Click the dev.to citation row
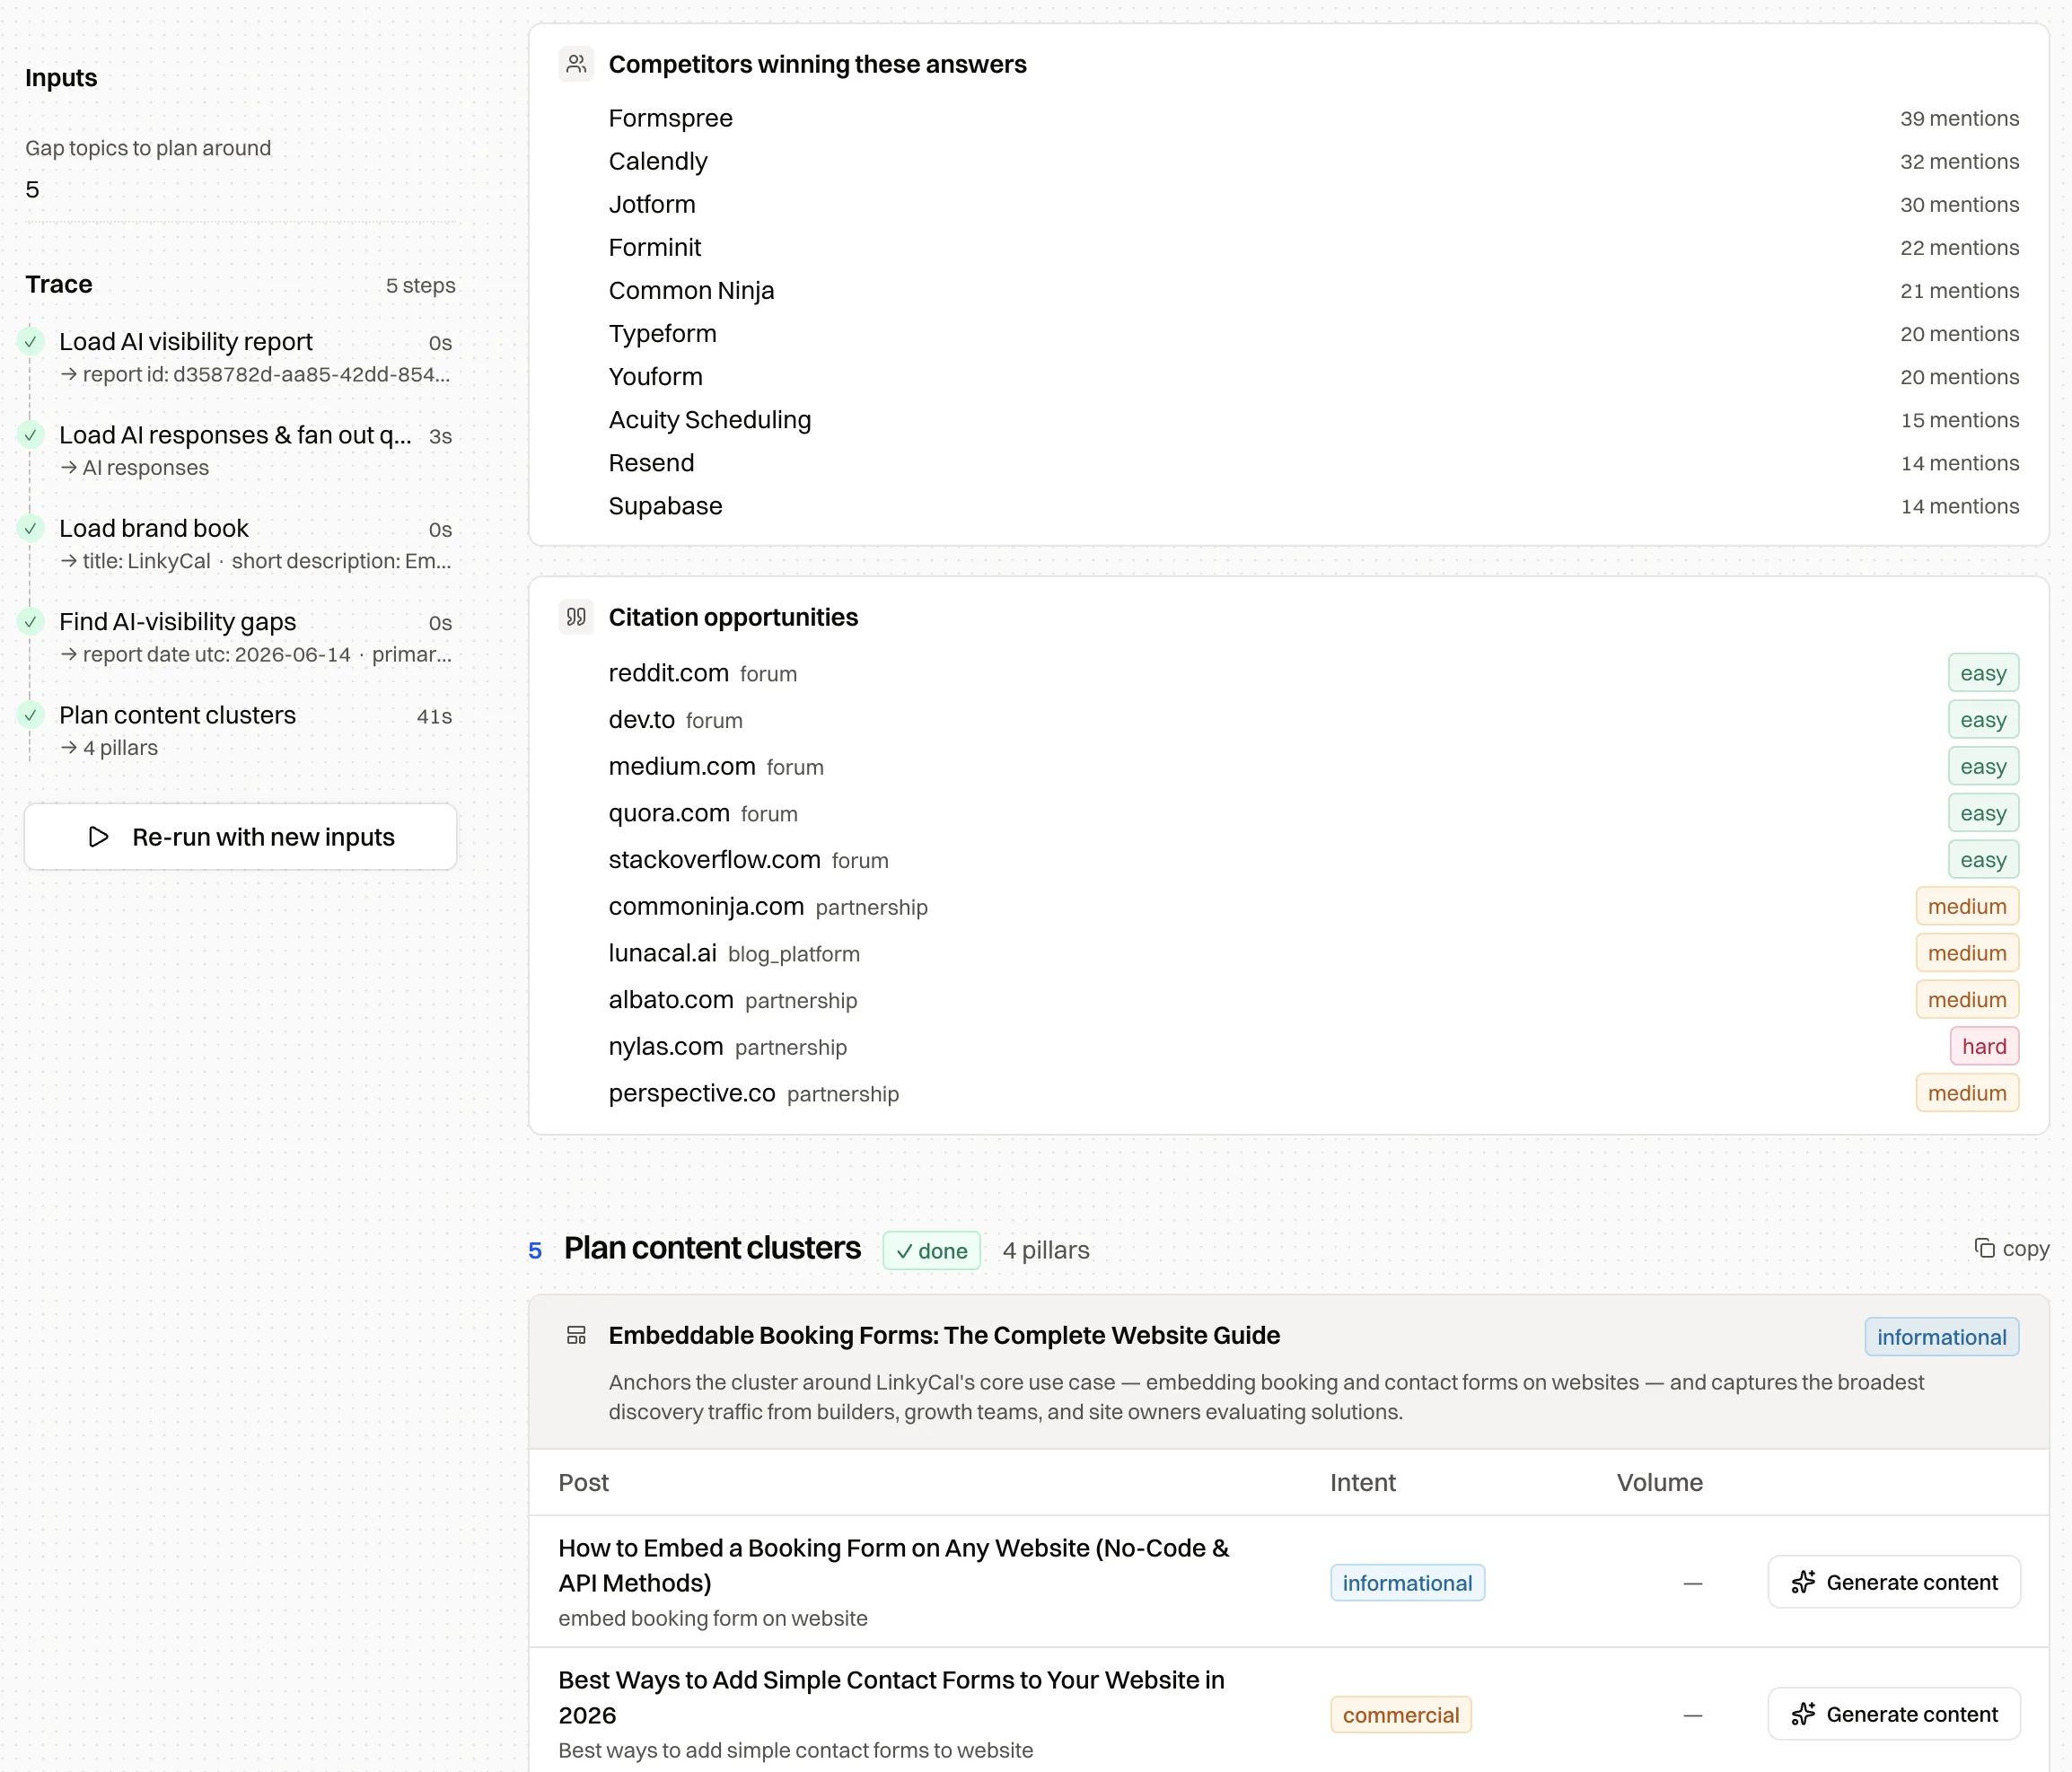This screenshot has height=1772, width=2072. click(x=1313, y=720)
